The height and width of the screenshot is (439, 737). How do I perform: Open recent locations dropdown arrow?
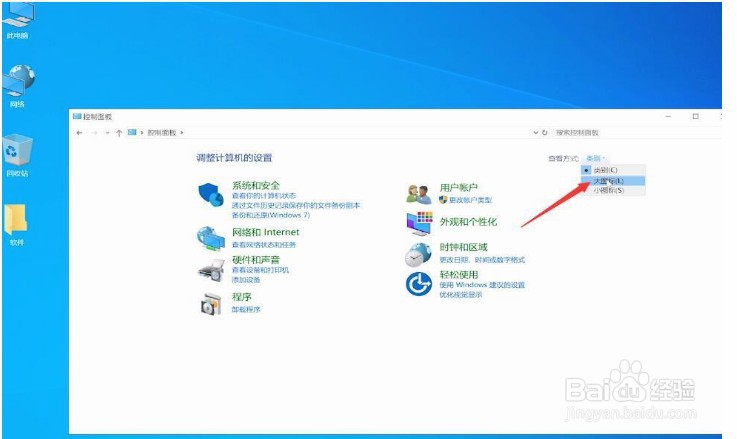107,133
